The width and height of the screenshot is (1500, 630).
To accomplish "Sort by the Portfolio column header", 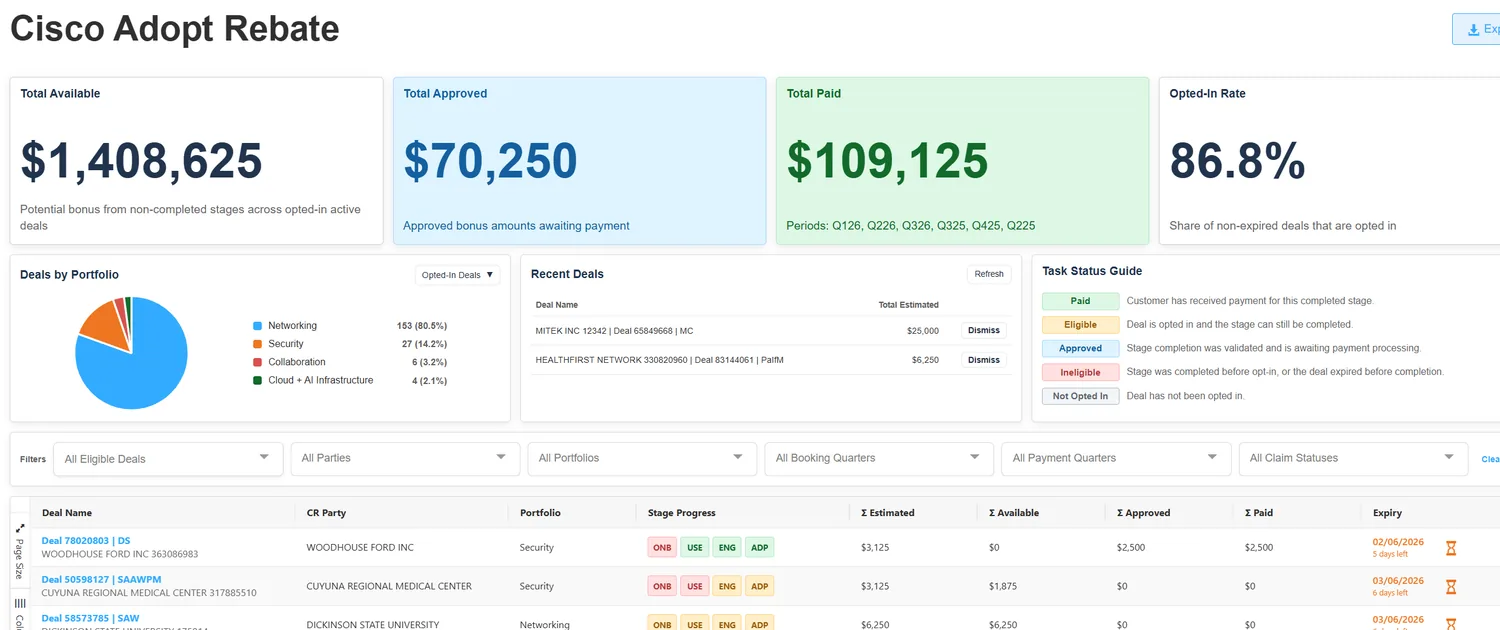I will tap(540, 513).
